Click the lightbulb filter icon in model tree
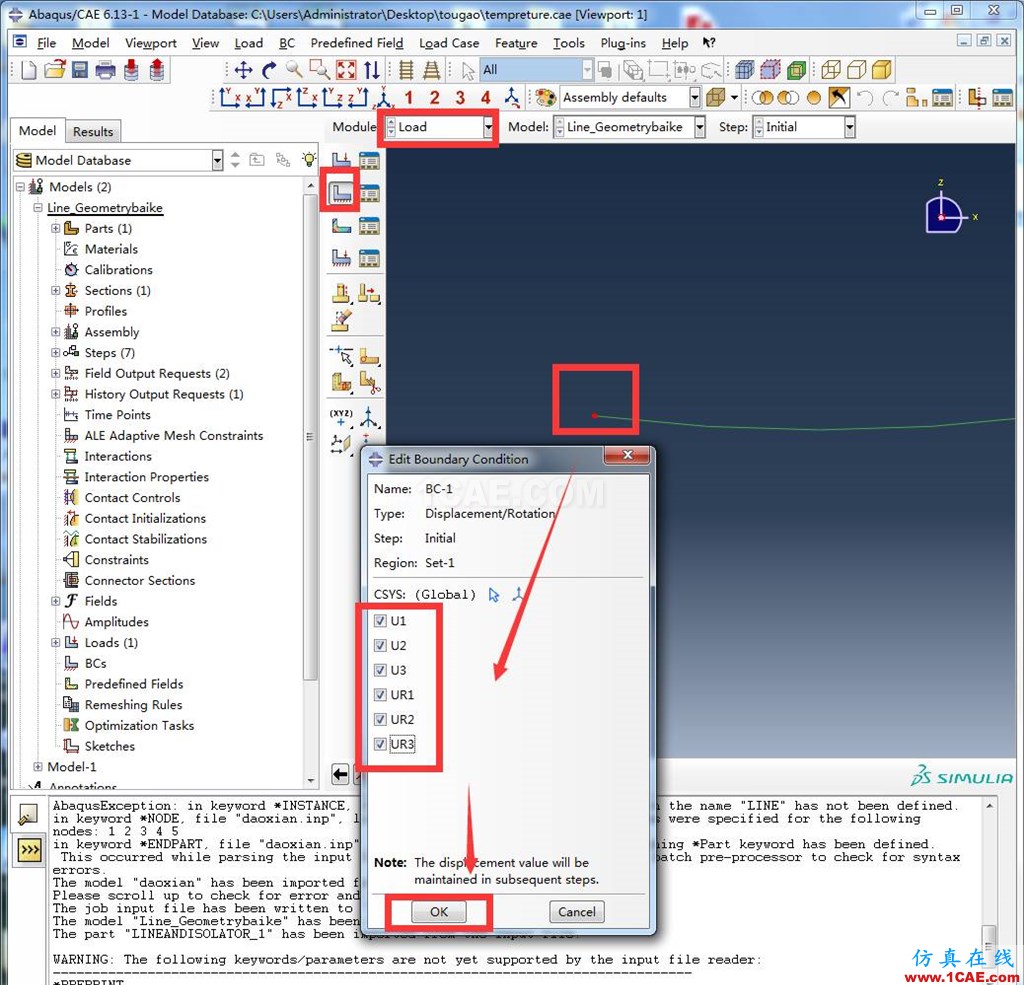The image size is (1024, 985). coord(308,159)
